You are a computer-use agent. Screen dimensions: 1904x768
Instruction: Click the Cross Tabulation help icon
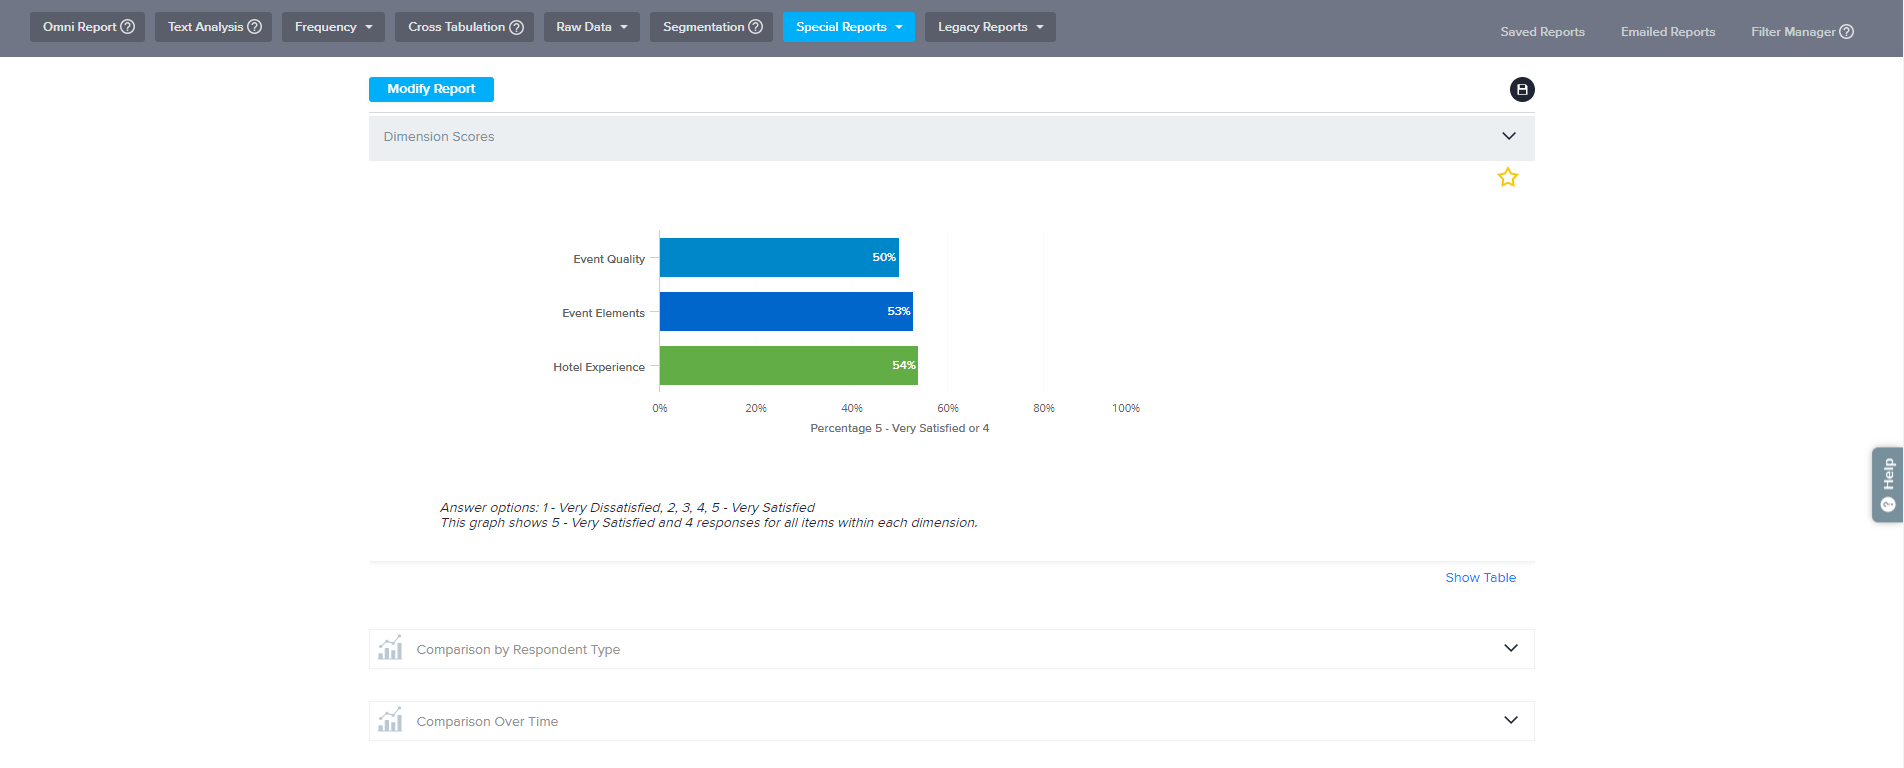[x=517, y=27]
